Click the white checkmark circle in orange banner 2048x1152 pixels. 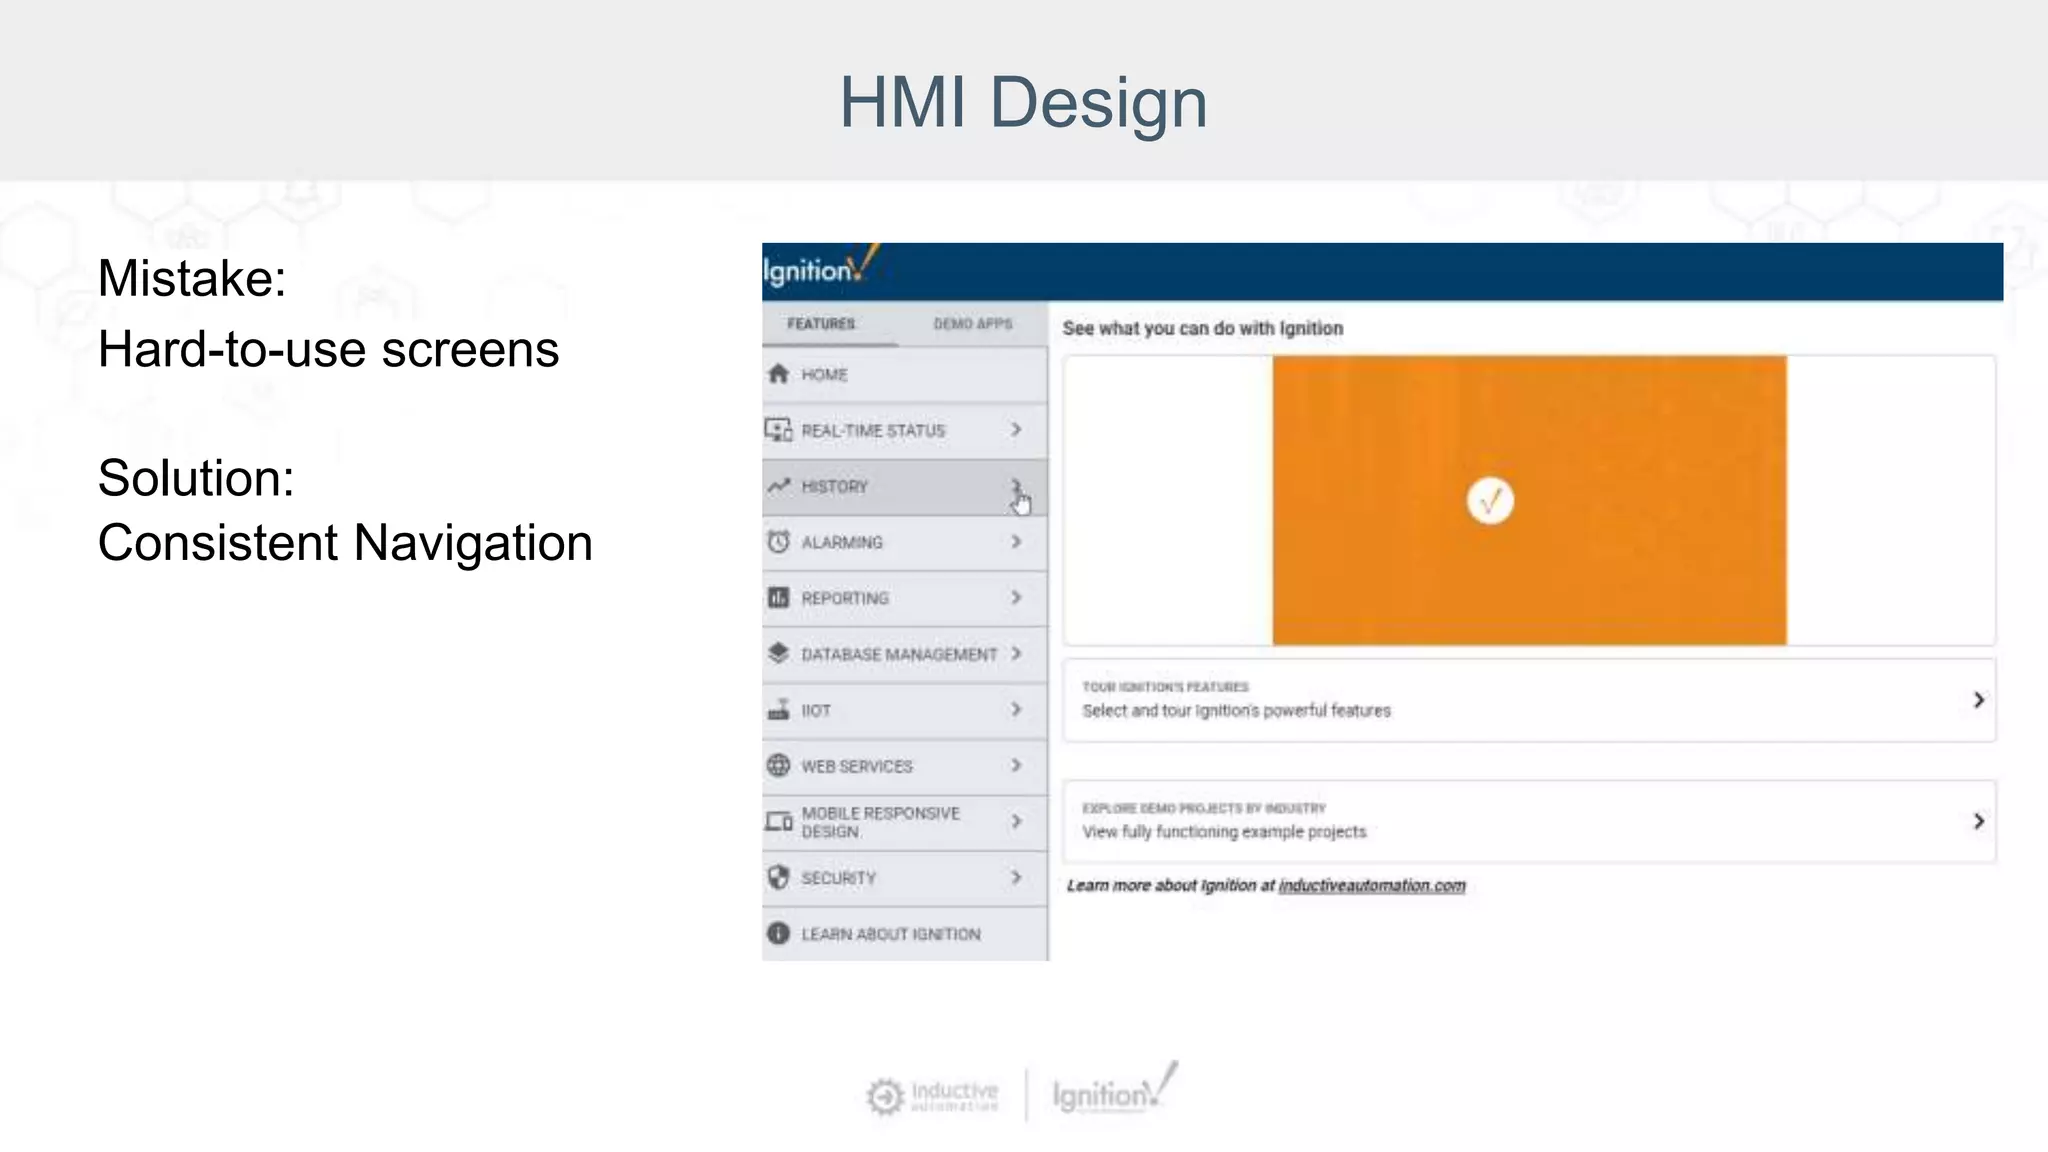coord(1490,501)
